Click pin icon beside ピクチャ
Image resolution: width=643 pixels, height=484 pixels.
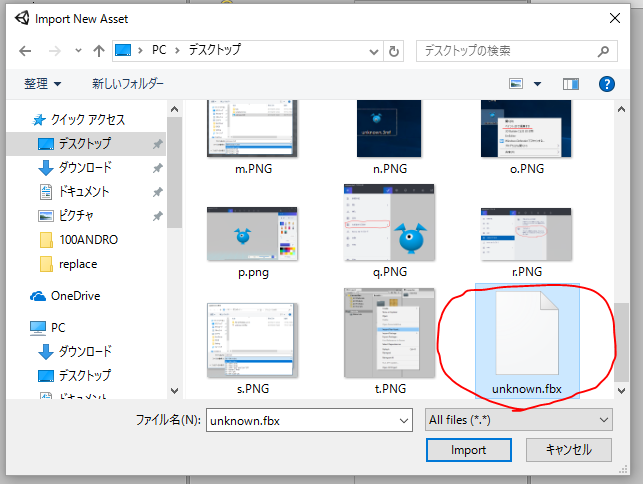[x=158, y=216]
